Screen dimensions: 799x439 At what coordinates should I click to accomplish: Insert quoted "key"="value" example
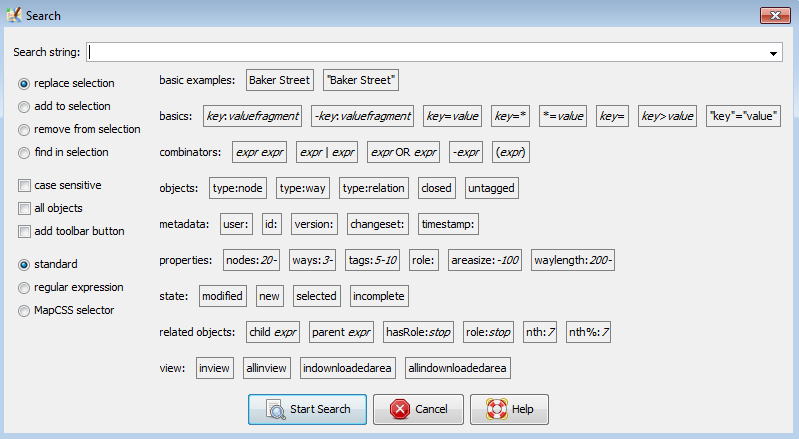point(743,116)
